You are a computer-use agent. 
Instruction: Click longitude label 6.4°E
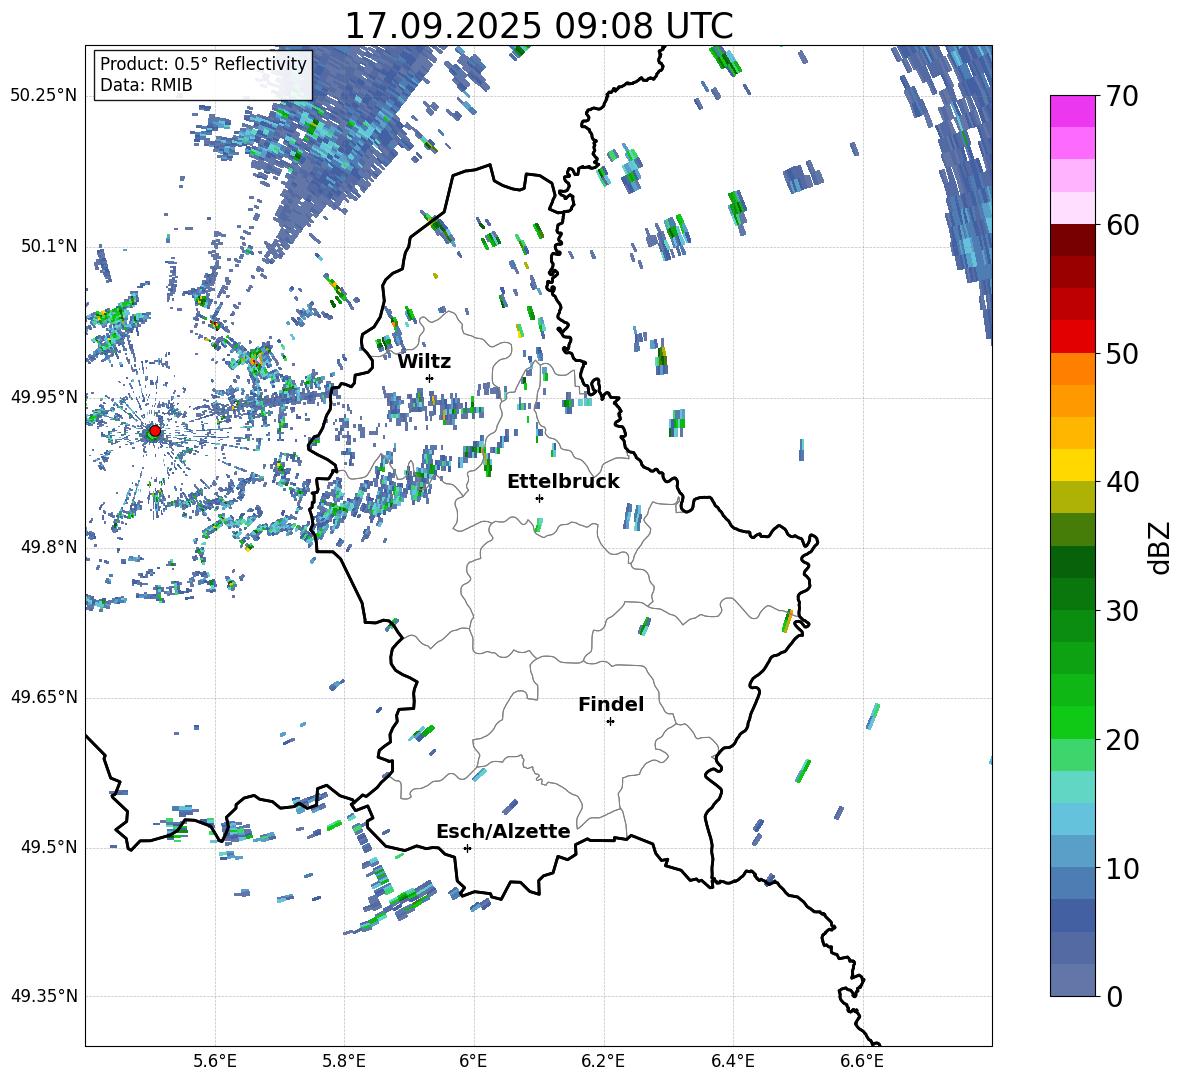732,1061
